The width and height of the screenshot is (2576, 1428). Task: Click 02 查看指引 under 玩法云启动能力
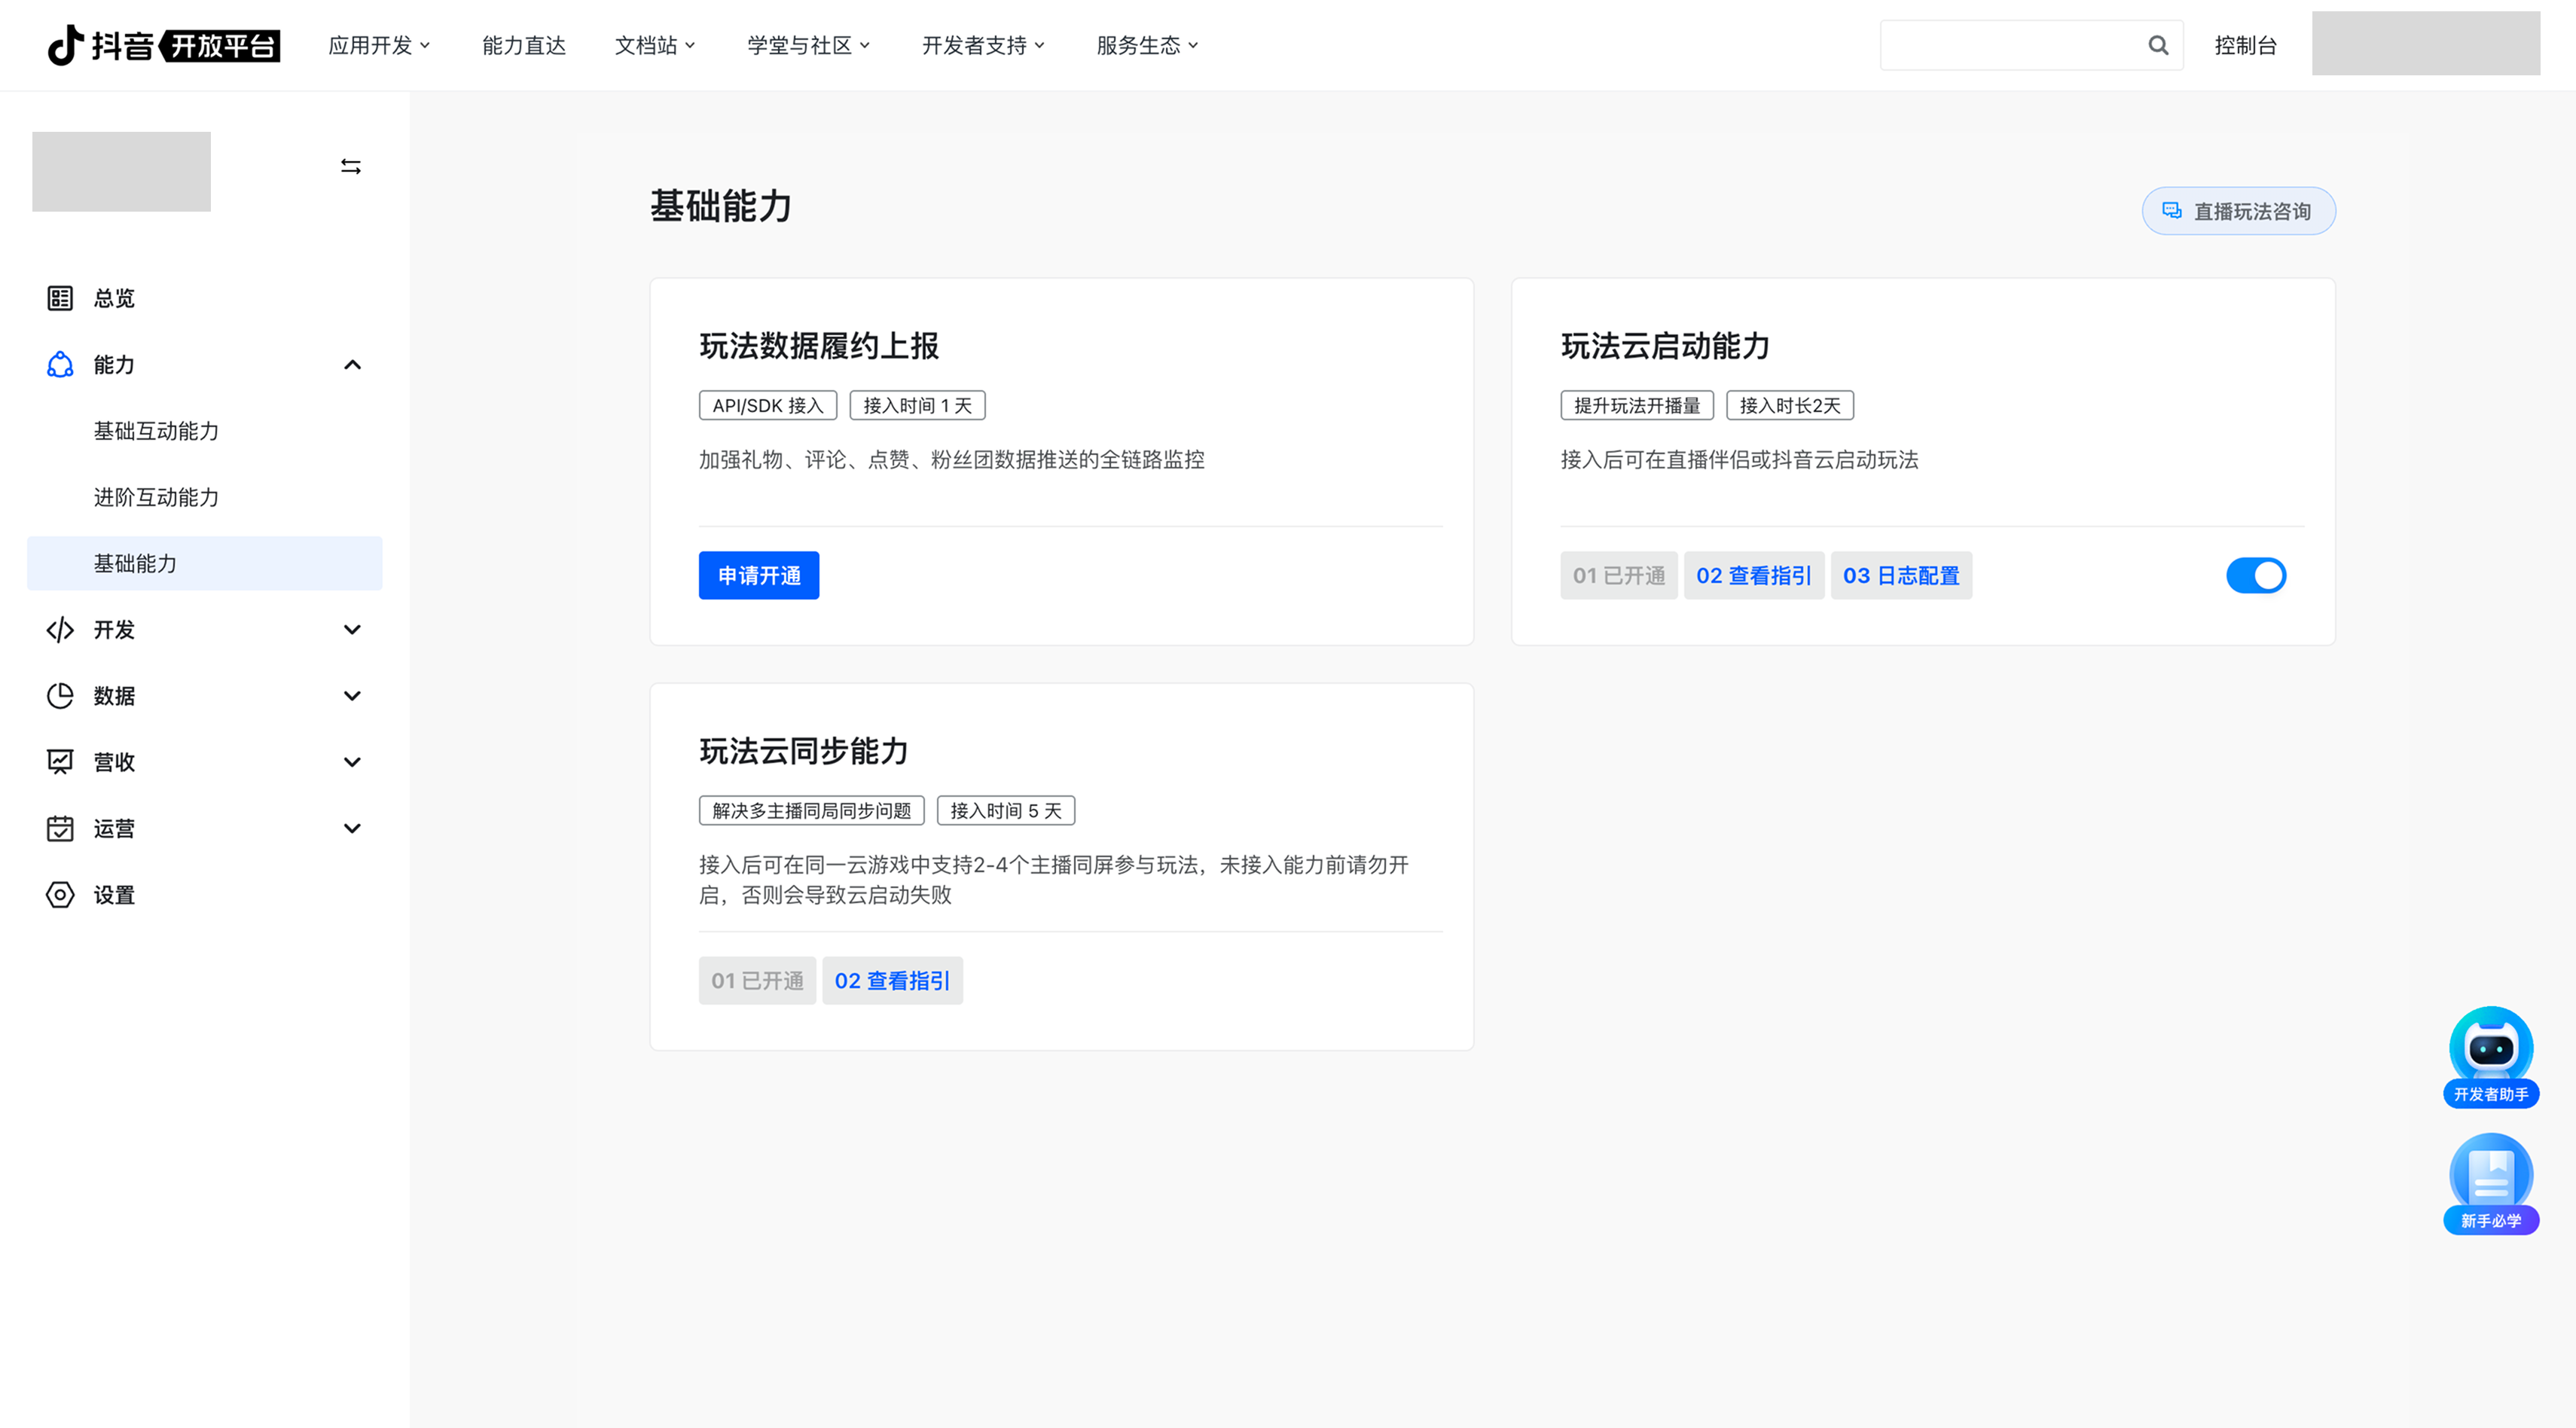pyautogui.click(x=1753, y=575)
